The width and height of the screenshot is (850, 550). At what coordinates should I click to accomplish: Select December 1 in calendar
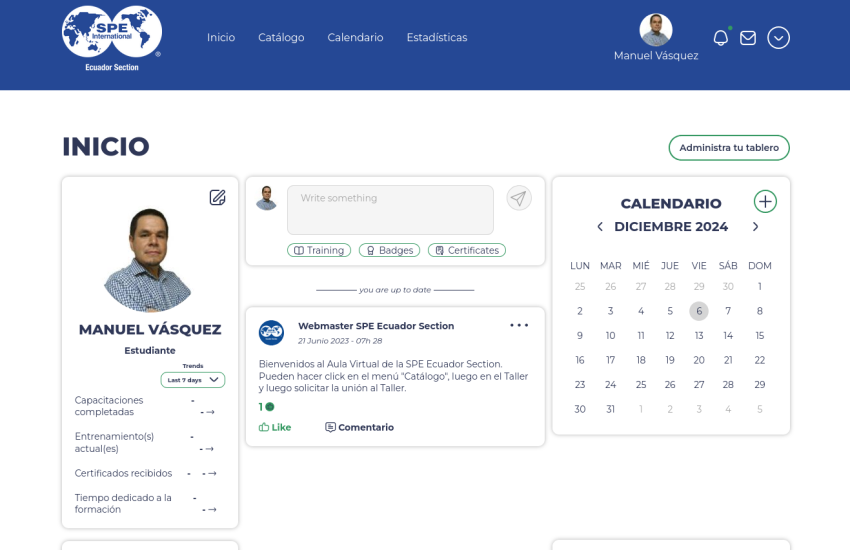pos(759,286)
